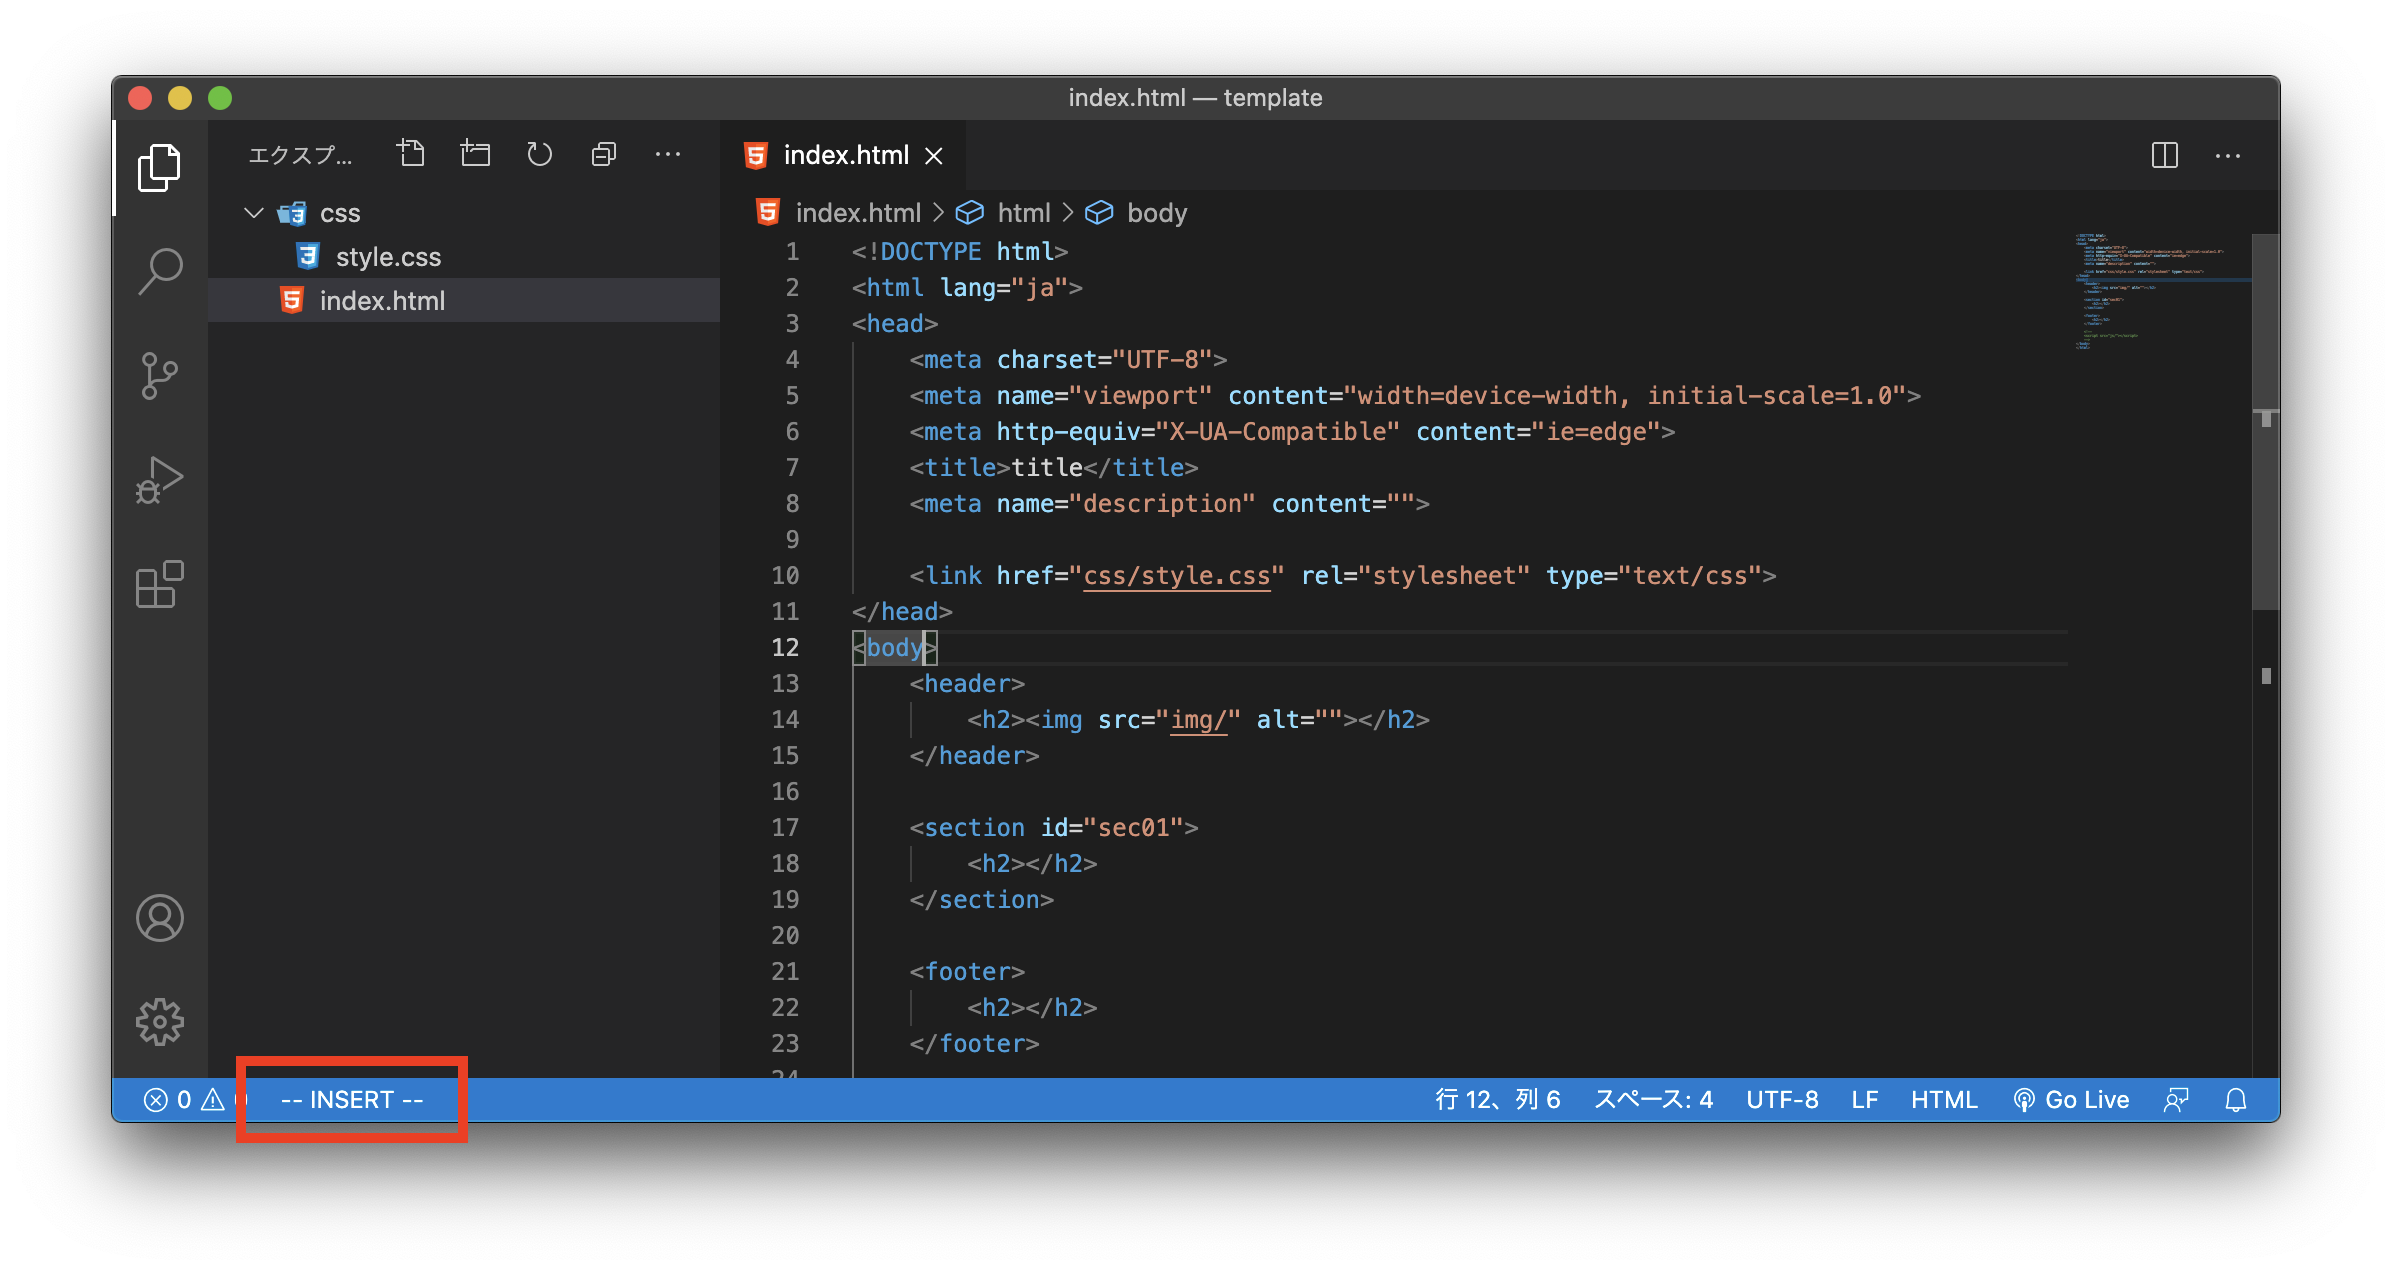This screenshot has width=2392, height=1270.
Task: Collapse all folders in Explorer
Action: (x=603, y=154)
